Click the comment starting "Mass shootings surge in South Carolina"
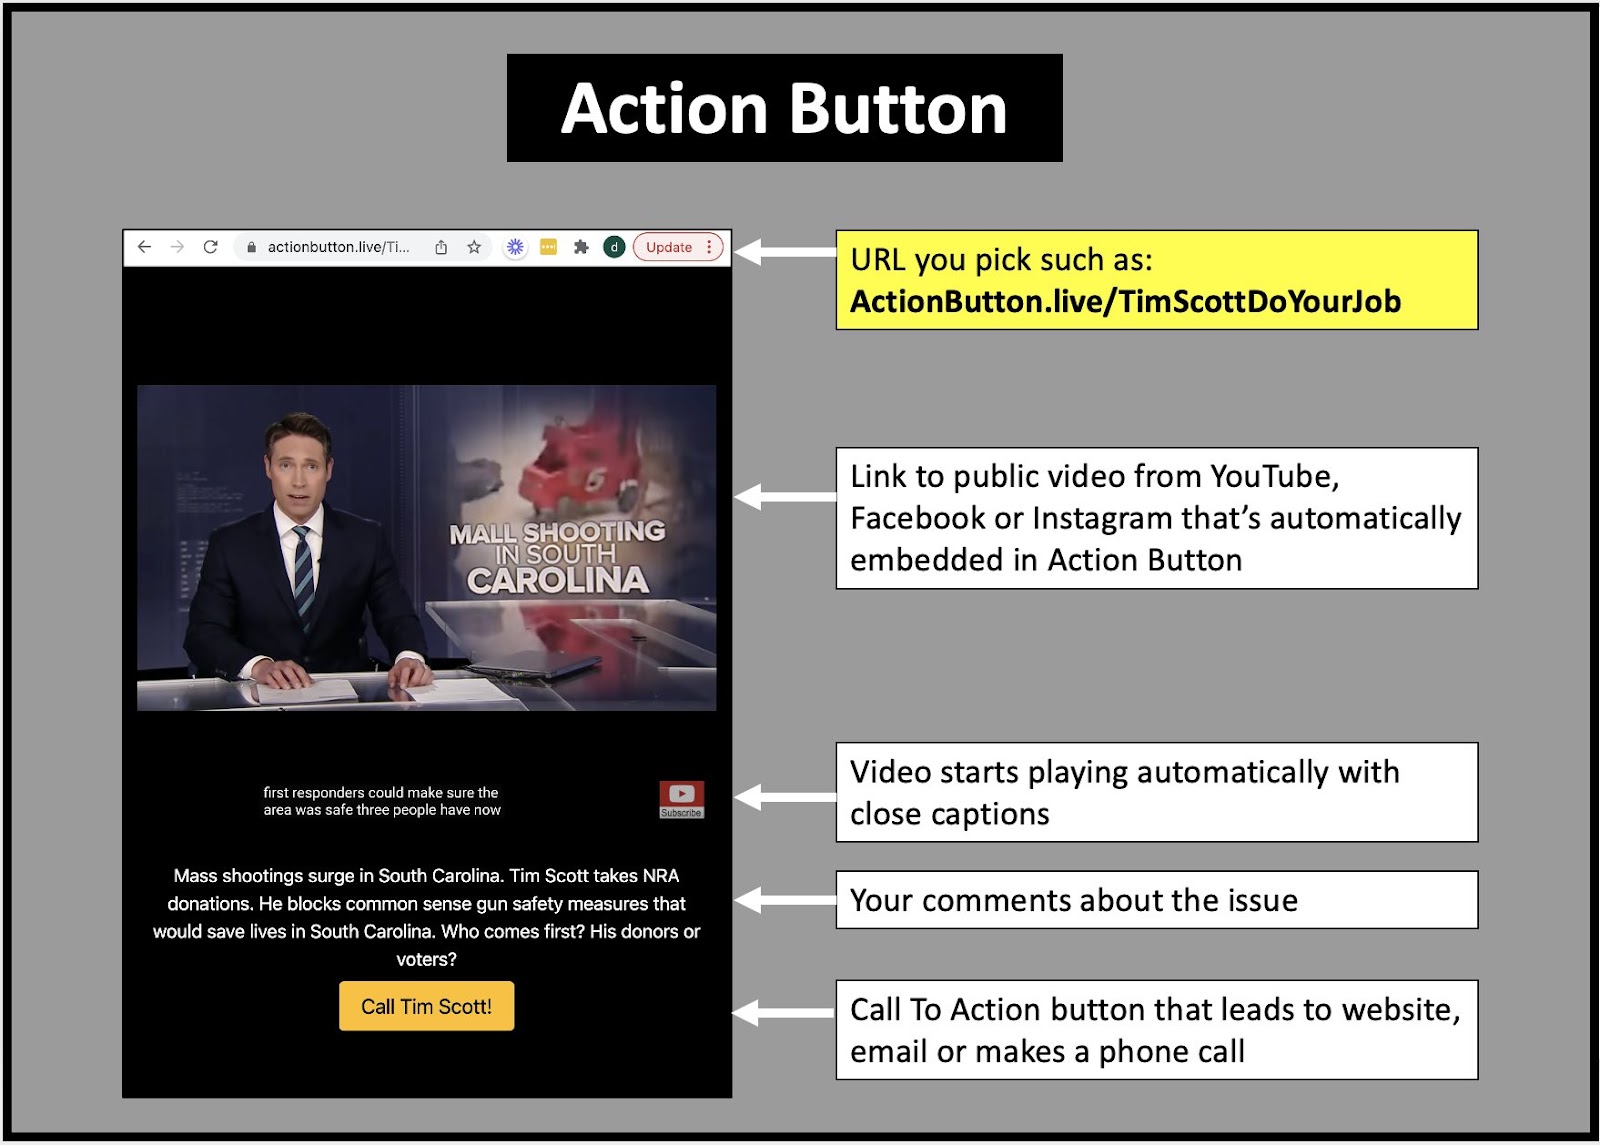1600x1145 pixels. tap(427, 917)
